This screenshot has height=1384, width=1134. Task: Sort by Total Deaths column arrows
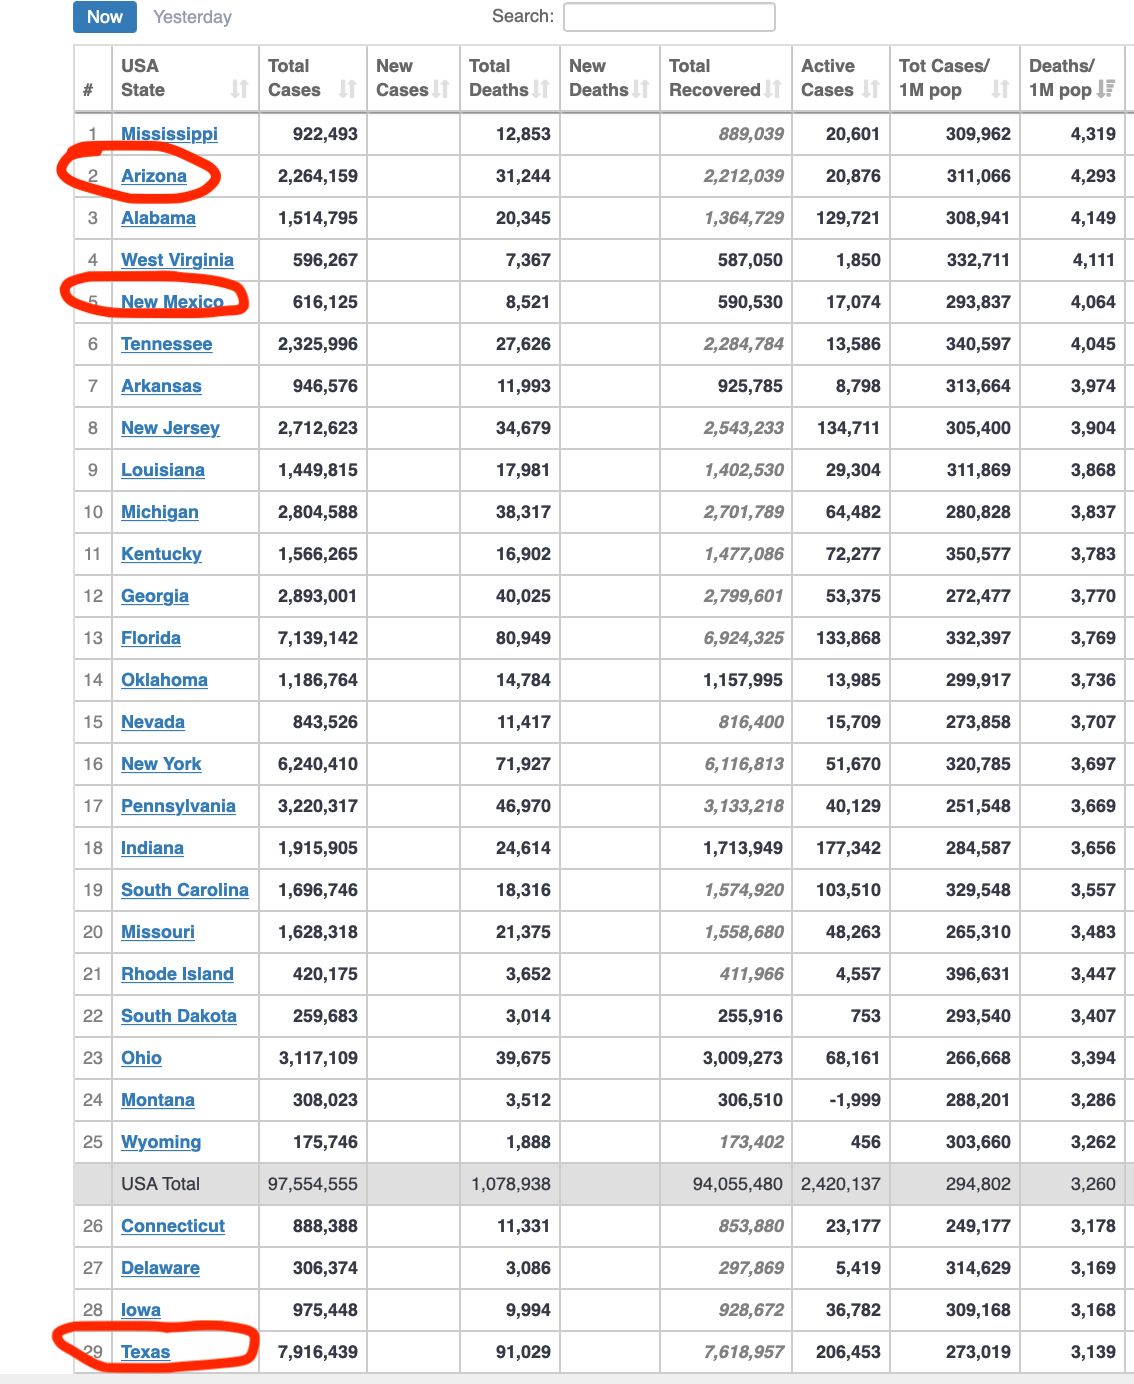tap(541, 89)
